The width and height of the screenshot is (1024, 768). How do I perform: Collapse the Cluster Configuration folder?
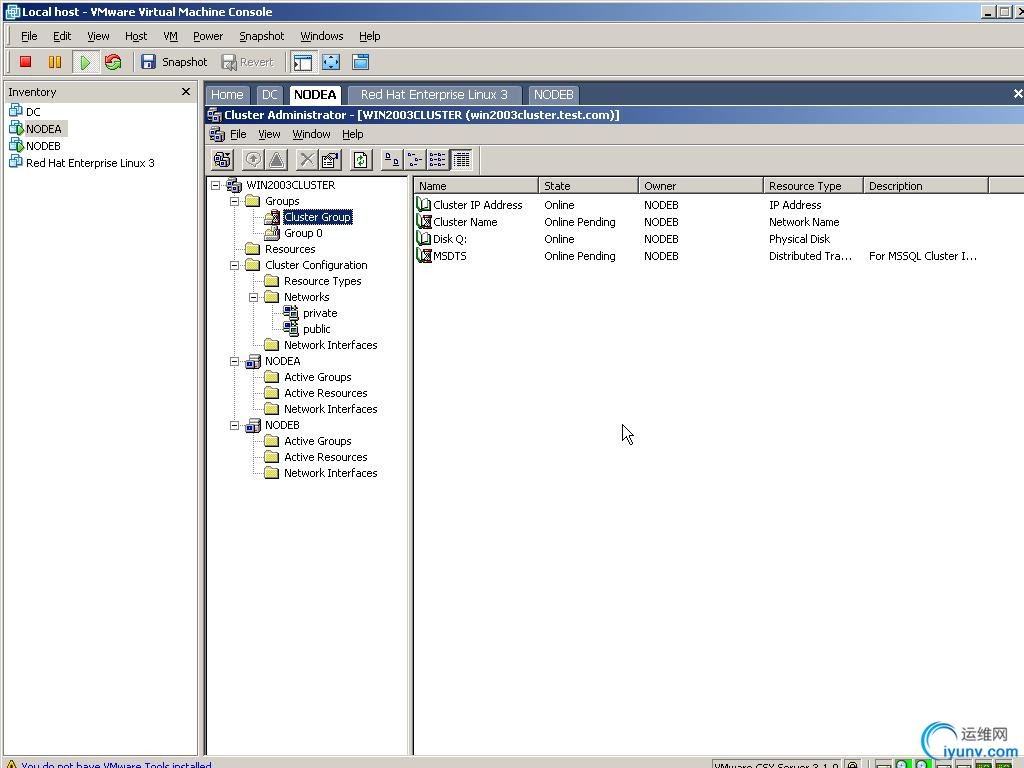click(x=234, y=265)
